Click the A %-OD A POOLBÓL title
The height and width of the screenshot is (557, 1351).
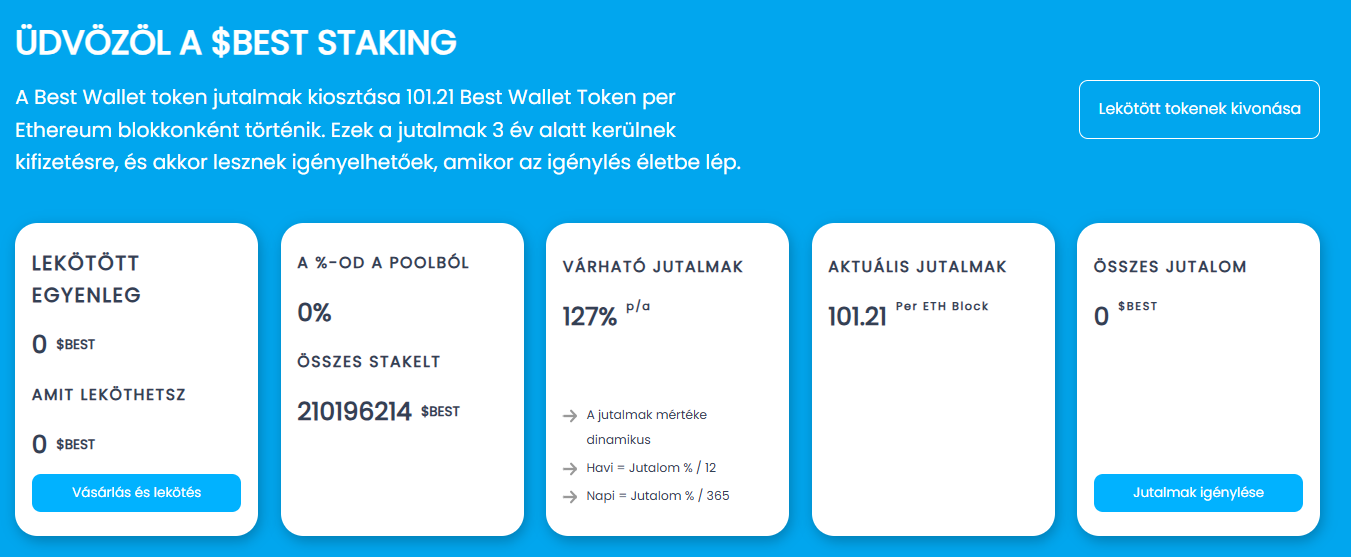[383, 263]
